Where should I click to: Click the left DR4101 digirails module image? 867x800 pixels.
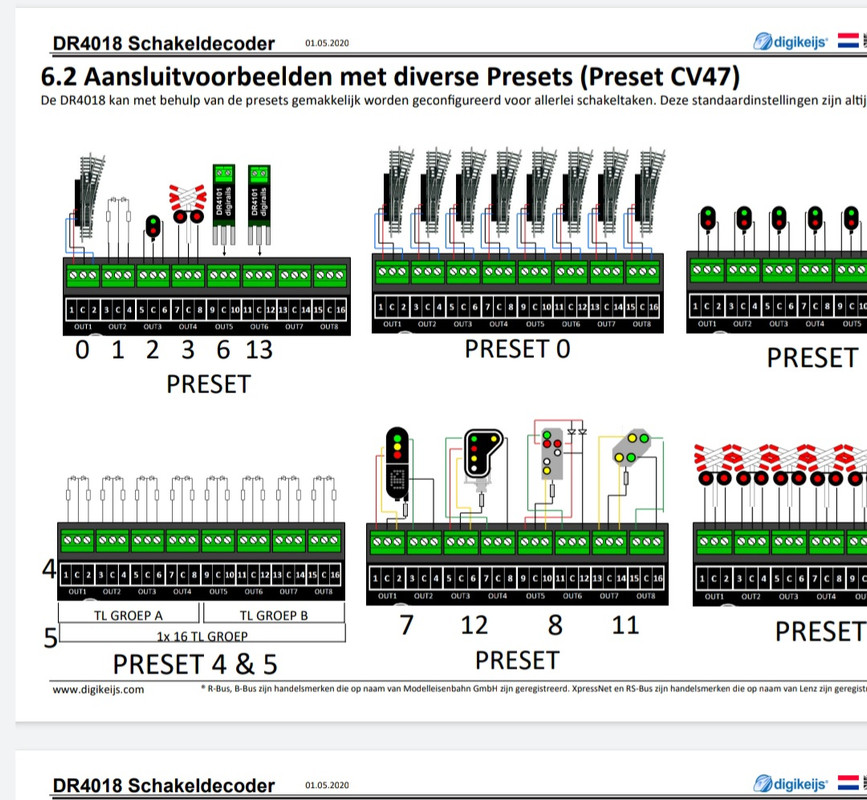point(224,204)
